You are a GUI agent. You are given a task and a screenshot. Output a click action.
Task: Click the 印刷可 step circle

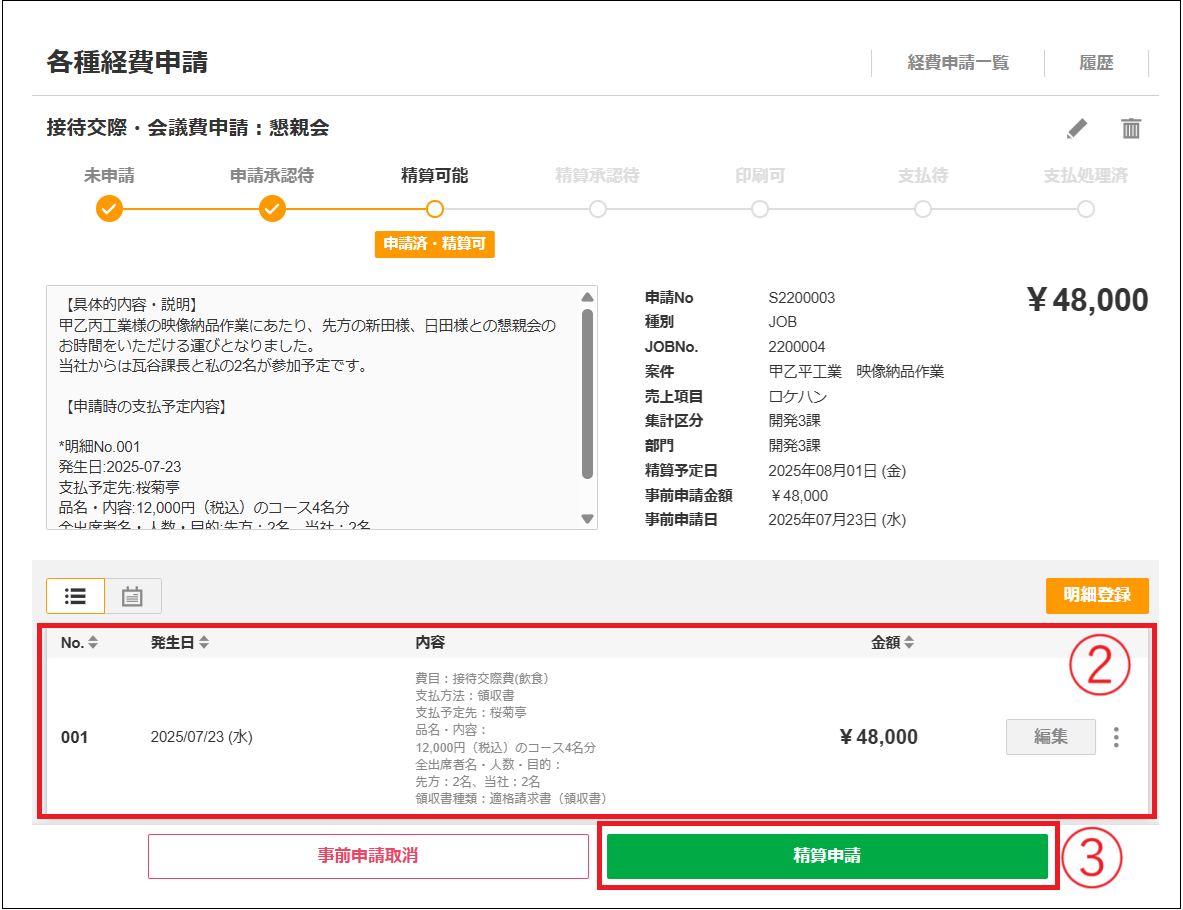pos(760,209)
